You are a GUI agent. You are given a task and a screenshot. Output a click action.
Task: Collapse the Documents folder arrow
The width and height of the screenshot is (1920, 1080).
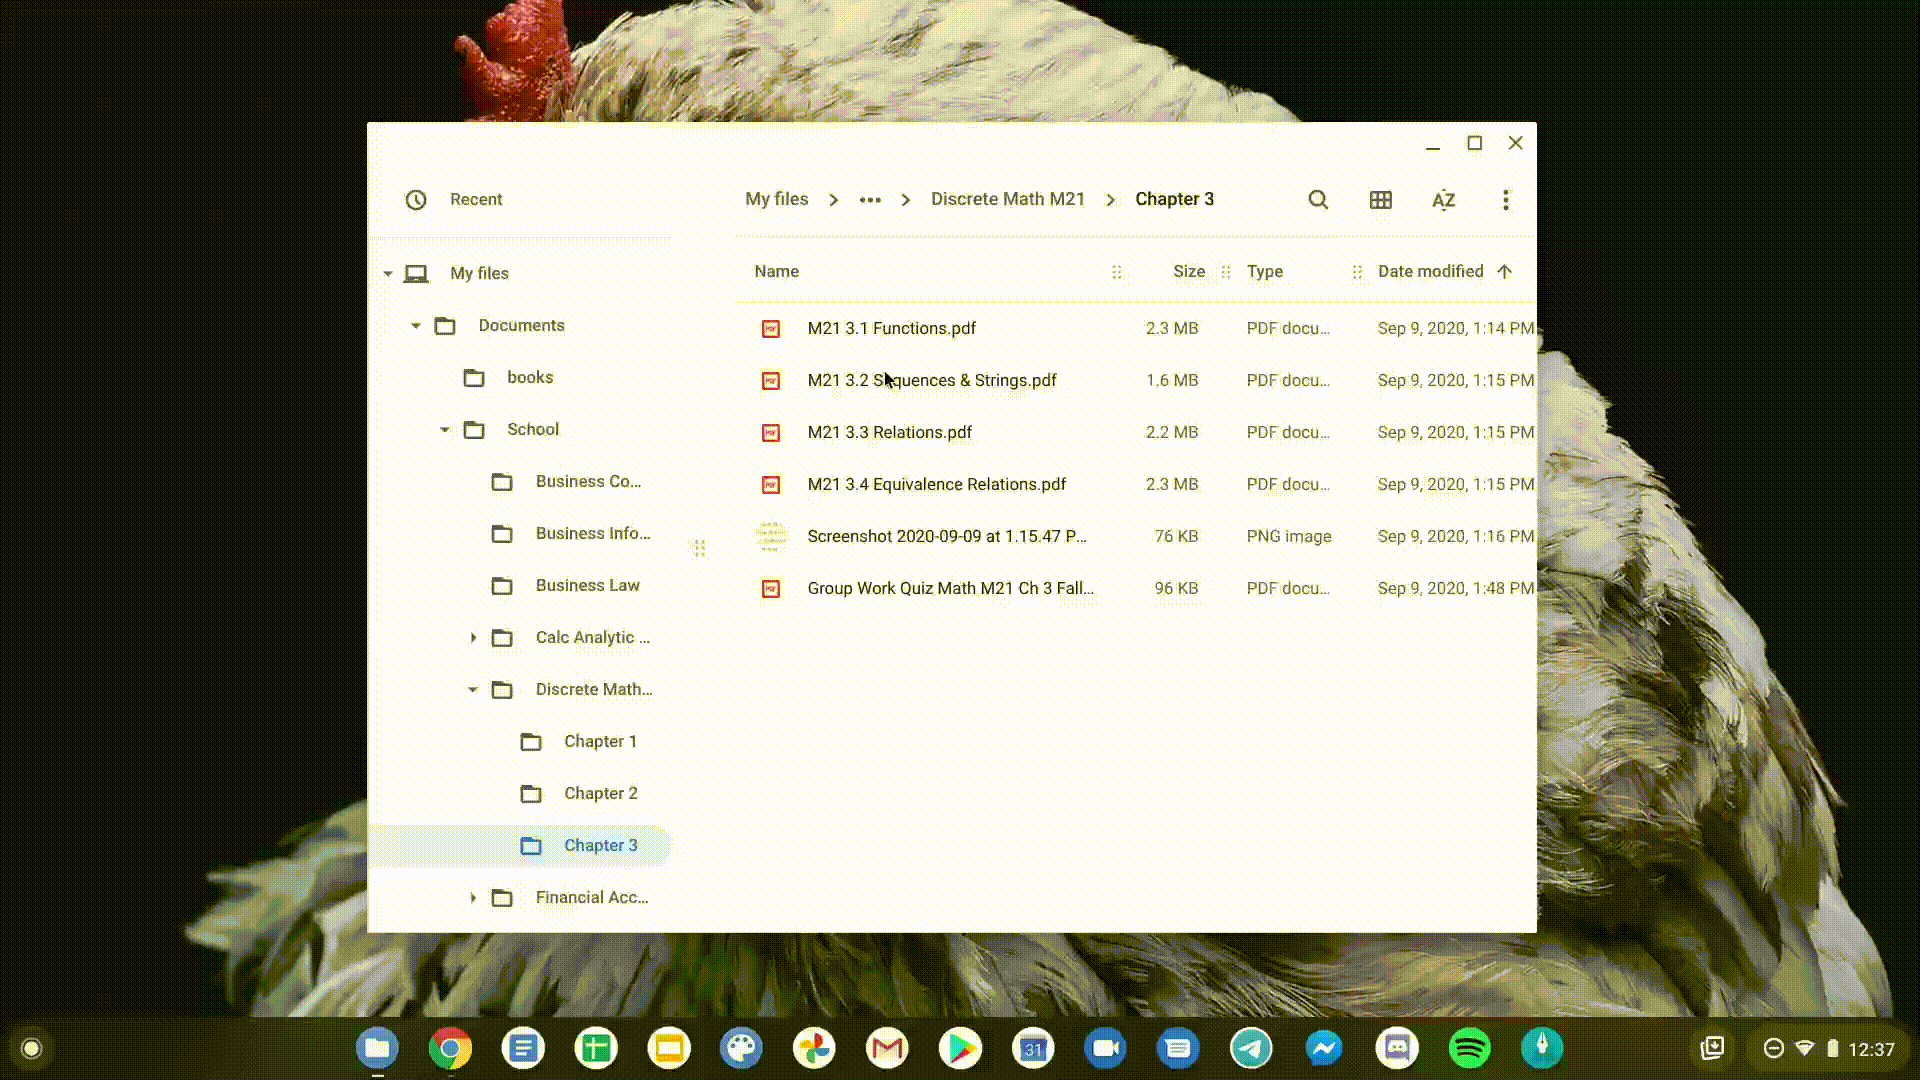(x=416, y=326)
